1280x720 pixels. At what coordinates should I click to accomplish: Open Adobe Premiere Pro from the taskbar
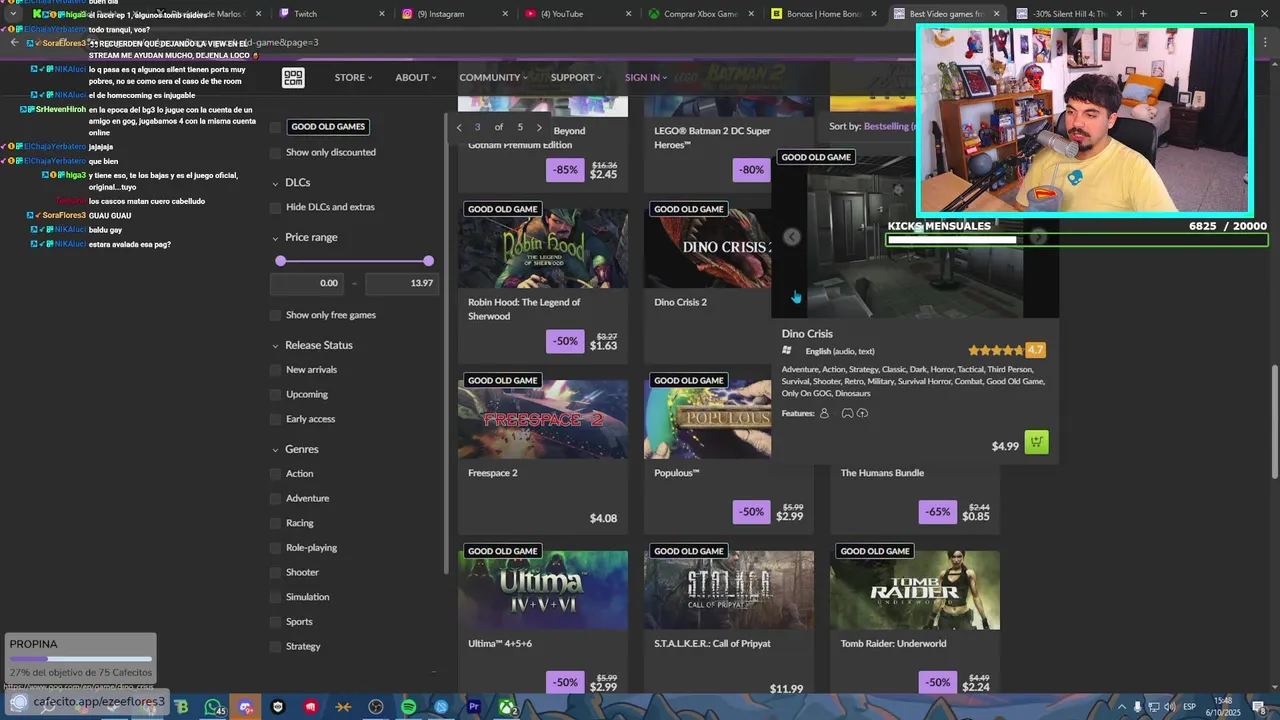474,707
